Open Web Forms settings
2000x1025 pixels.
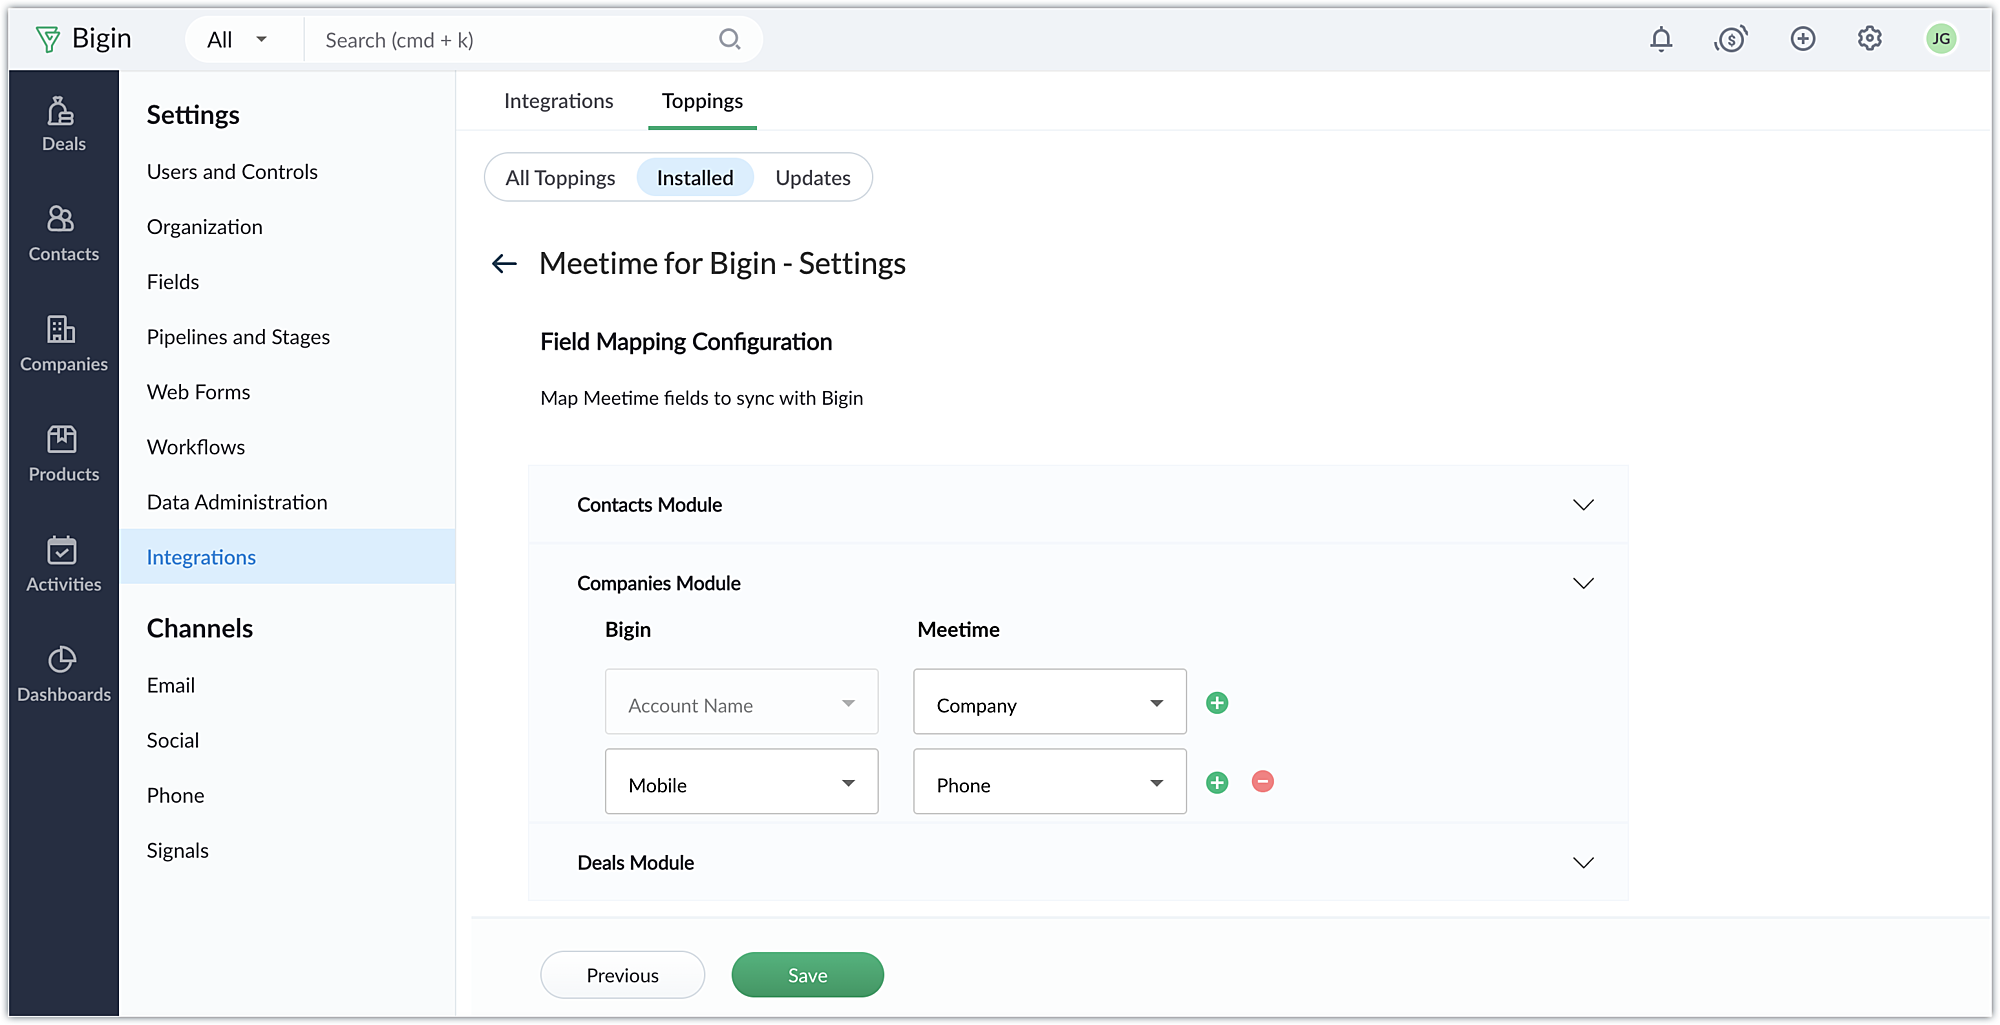pyautogui.click(x=198, y=392)
